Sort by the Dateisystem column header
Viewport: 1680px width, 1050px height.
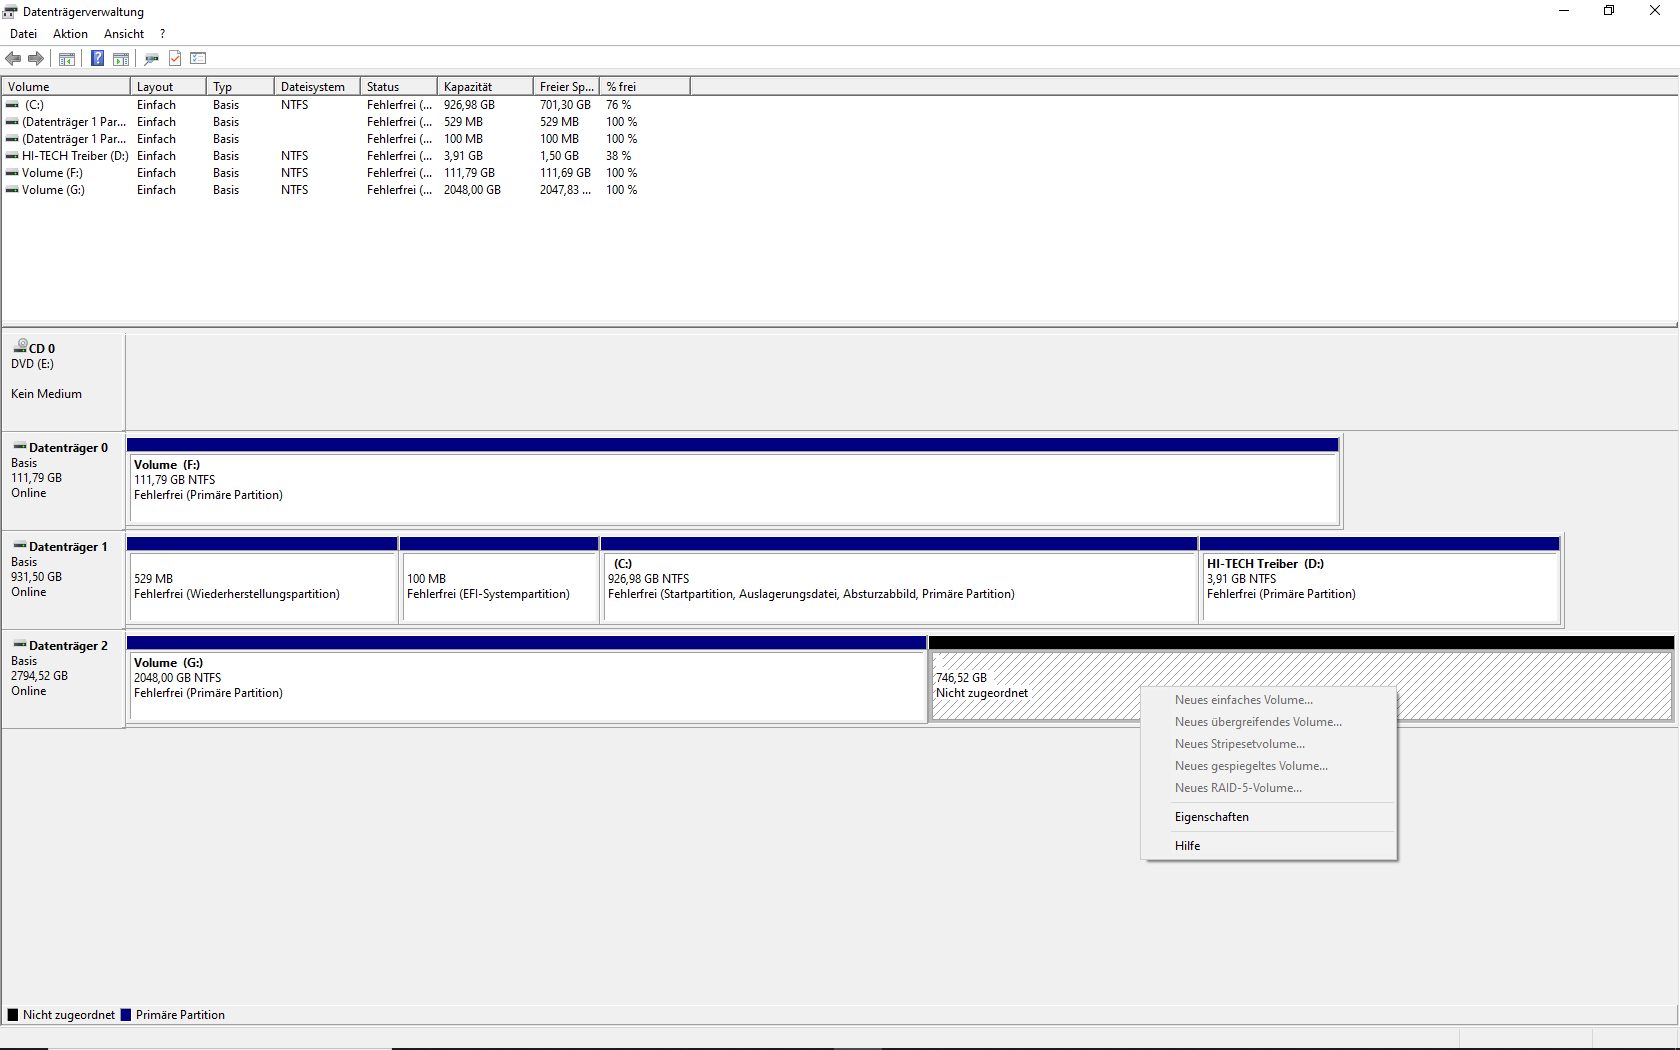pos(317,87)
